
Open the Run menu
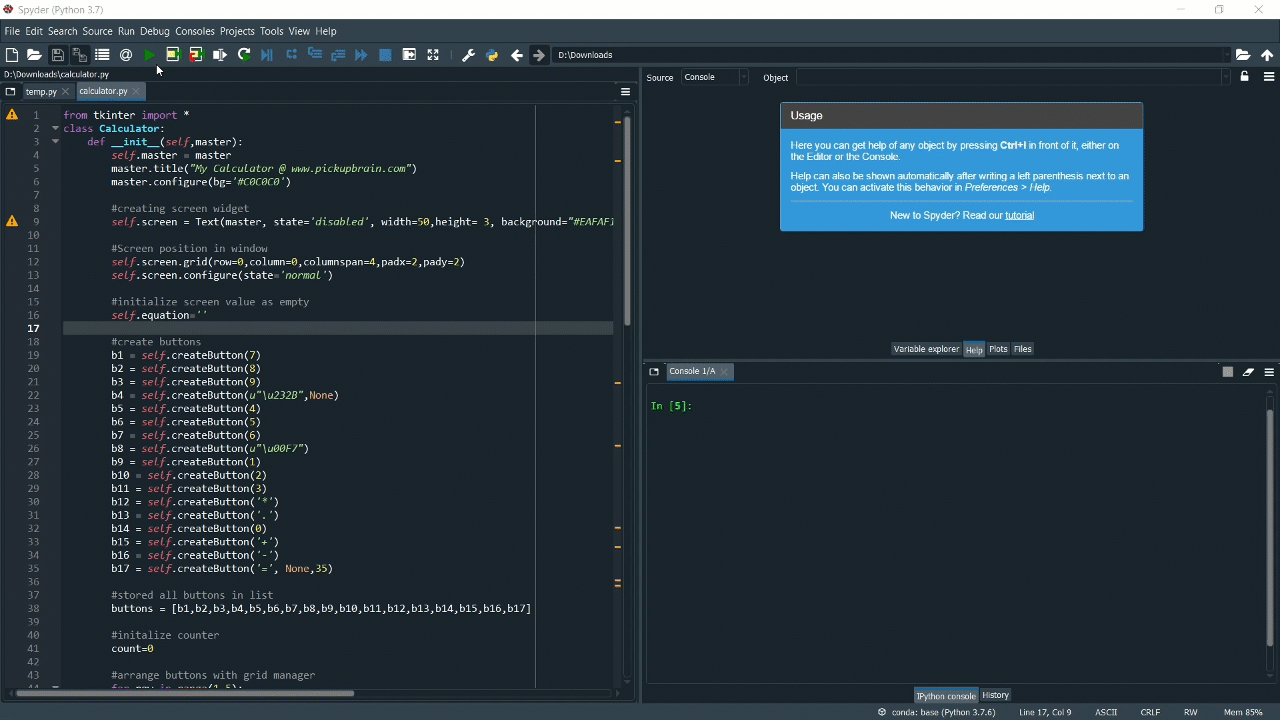click(x=126, y=31)
